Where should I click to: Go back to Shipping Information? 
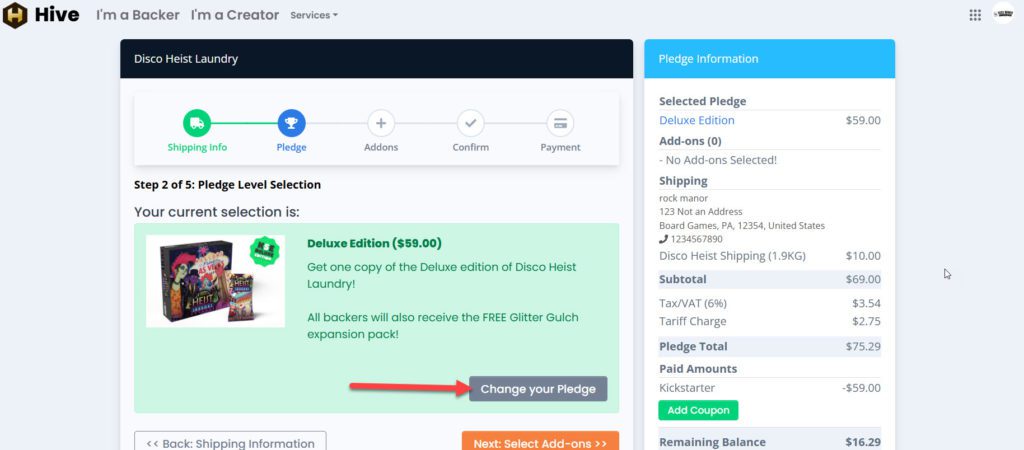coord(230,442)
